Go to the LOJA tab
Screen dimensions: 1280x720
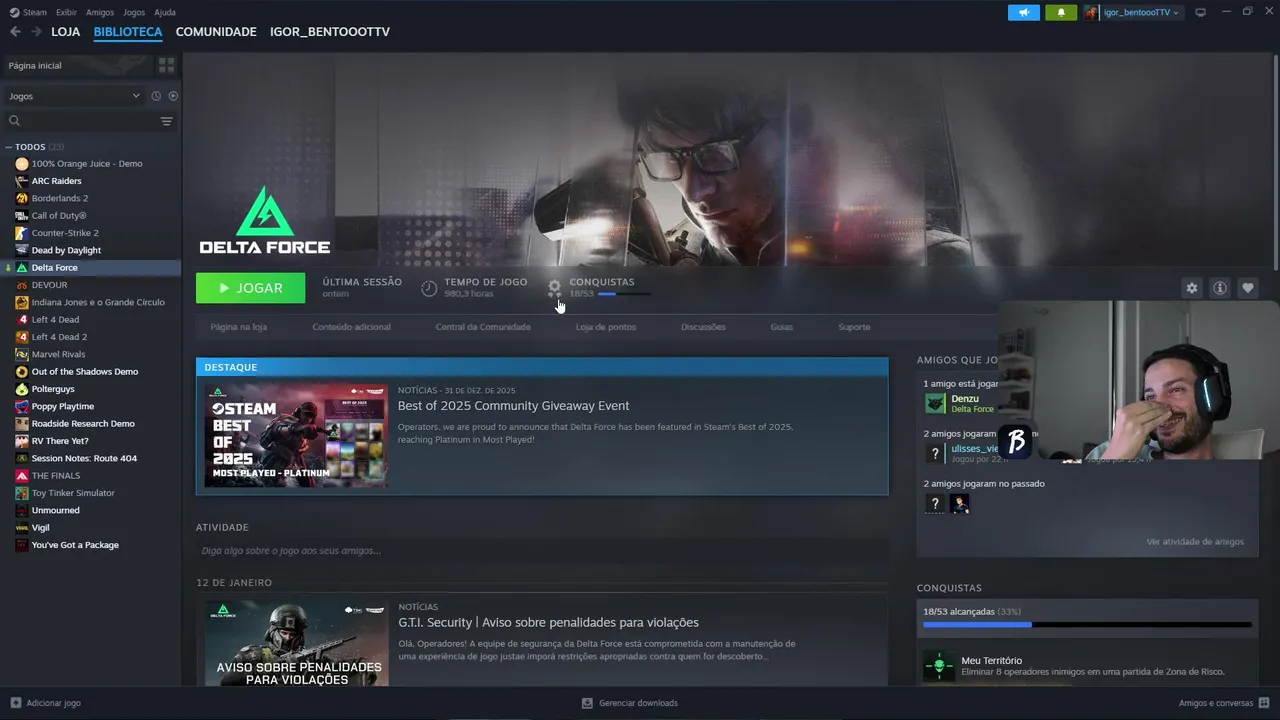[66, 32]
